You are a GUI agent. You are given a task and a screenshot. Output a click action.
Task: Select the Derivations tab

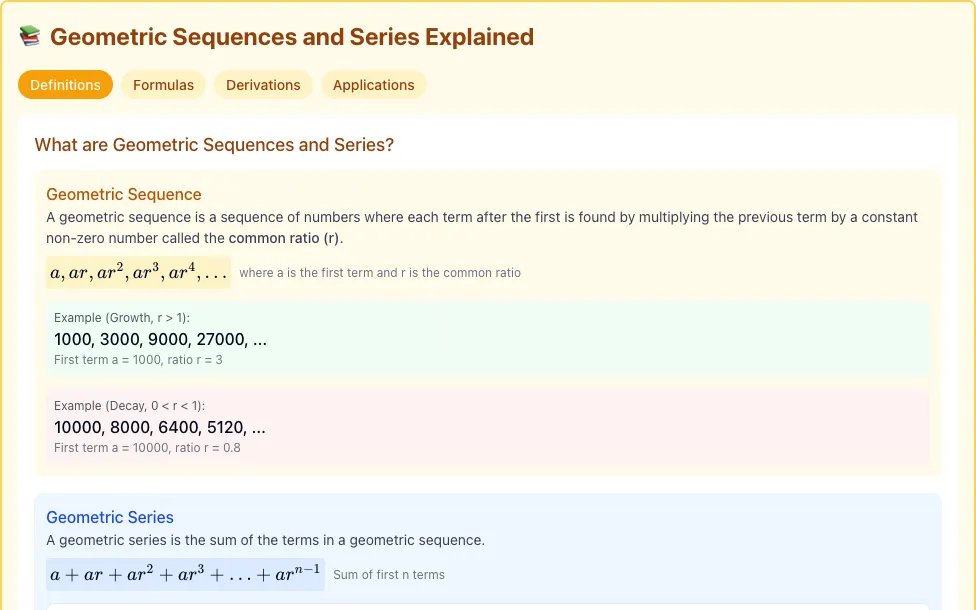(x=263, y=85)
